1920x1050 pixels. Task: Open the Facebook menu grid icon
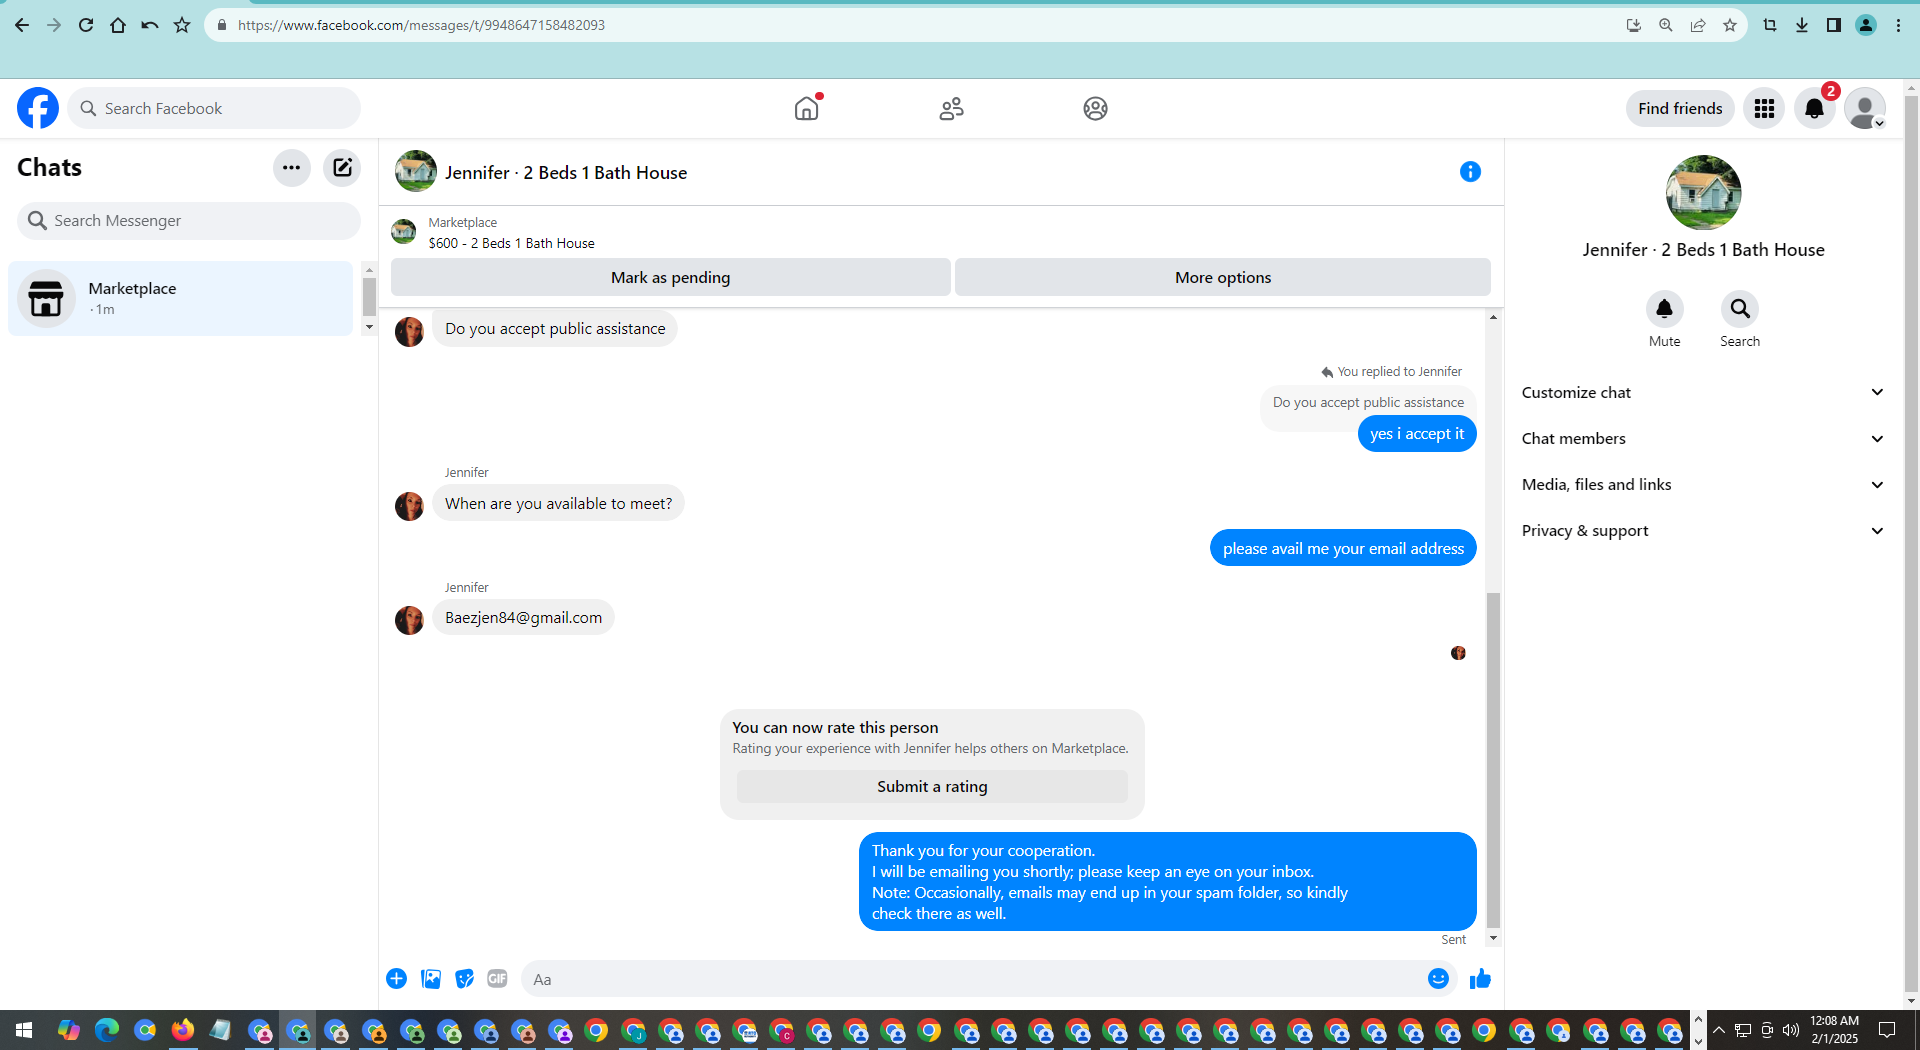point(1765,108)
